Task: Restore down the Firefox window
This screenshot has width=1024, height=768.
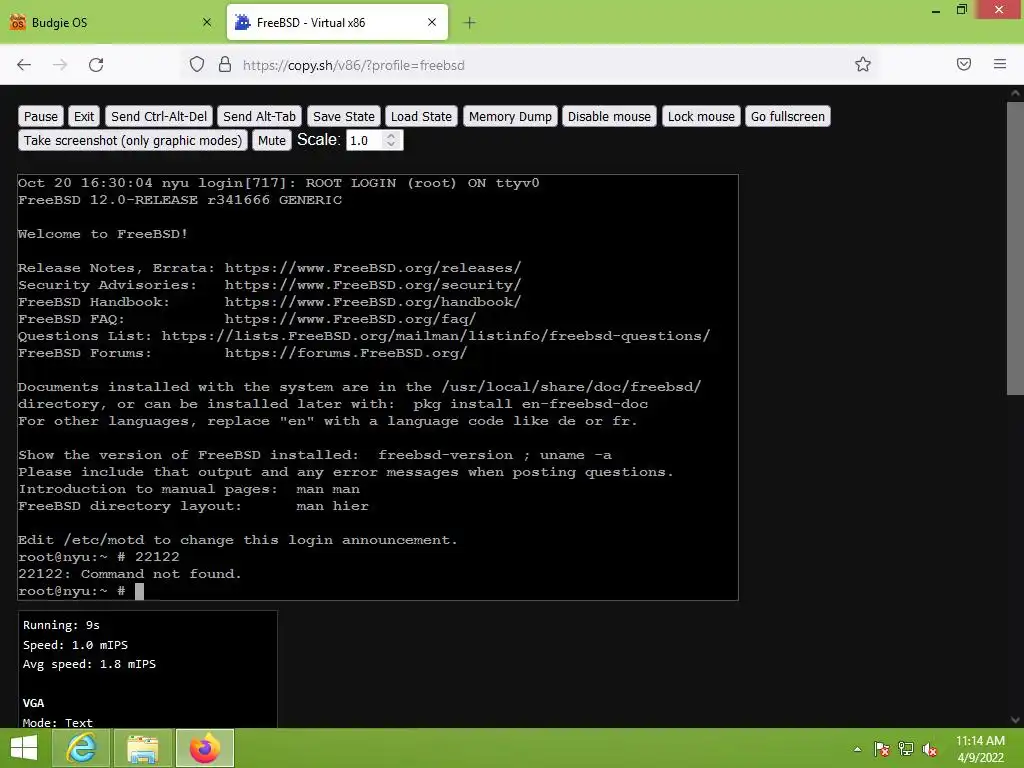Action: (x=962, y=10)
